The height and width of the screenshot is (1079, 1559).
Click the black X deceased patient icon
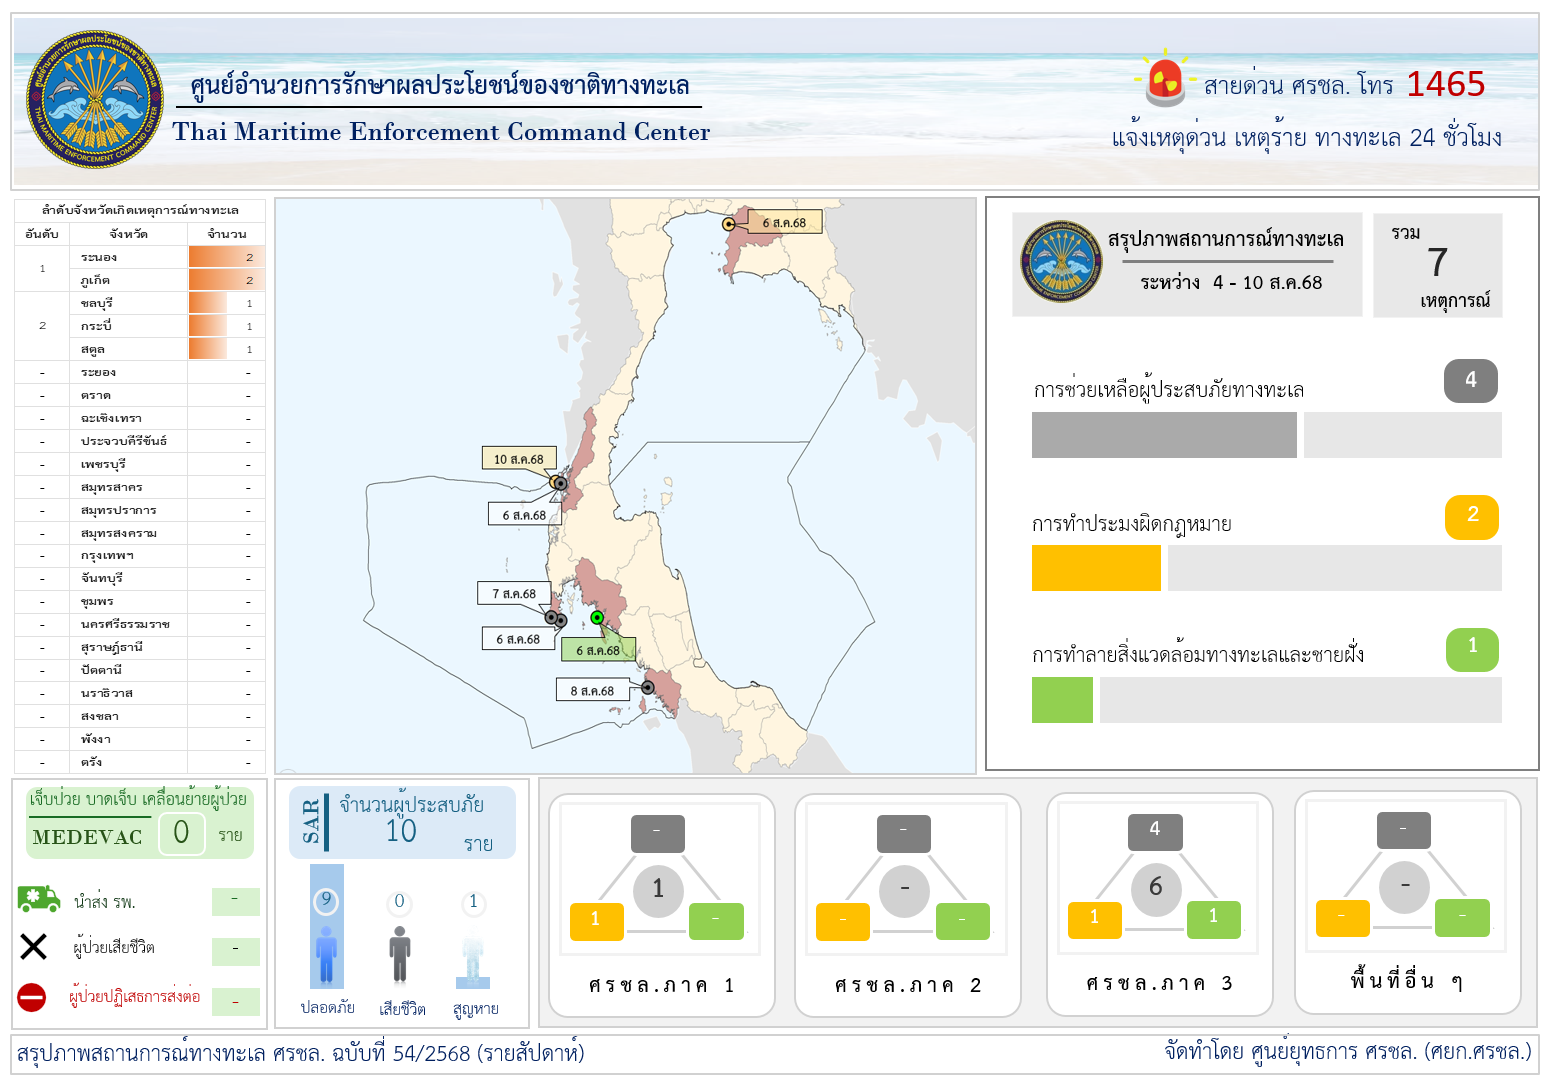34,946
